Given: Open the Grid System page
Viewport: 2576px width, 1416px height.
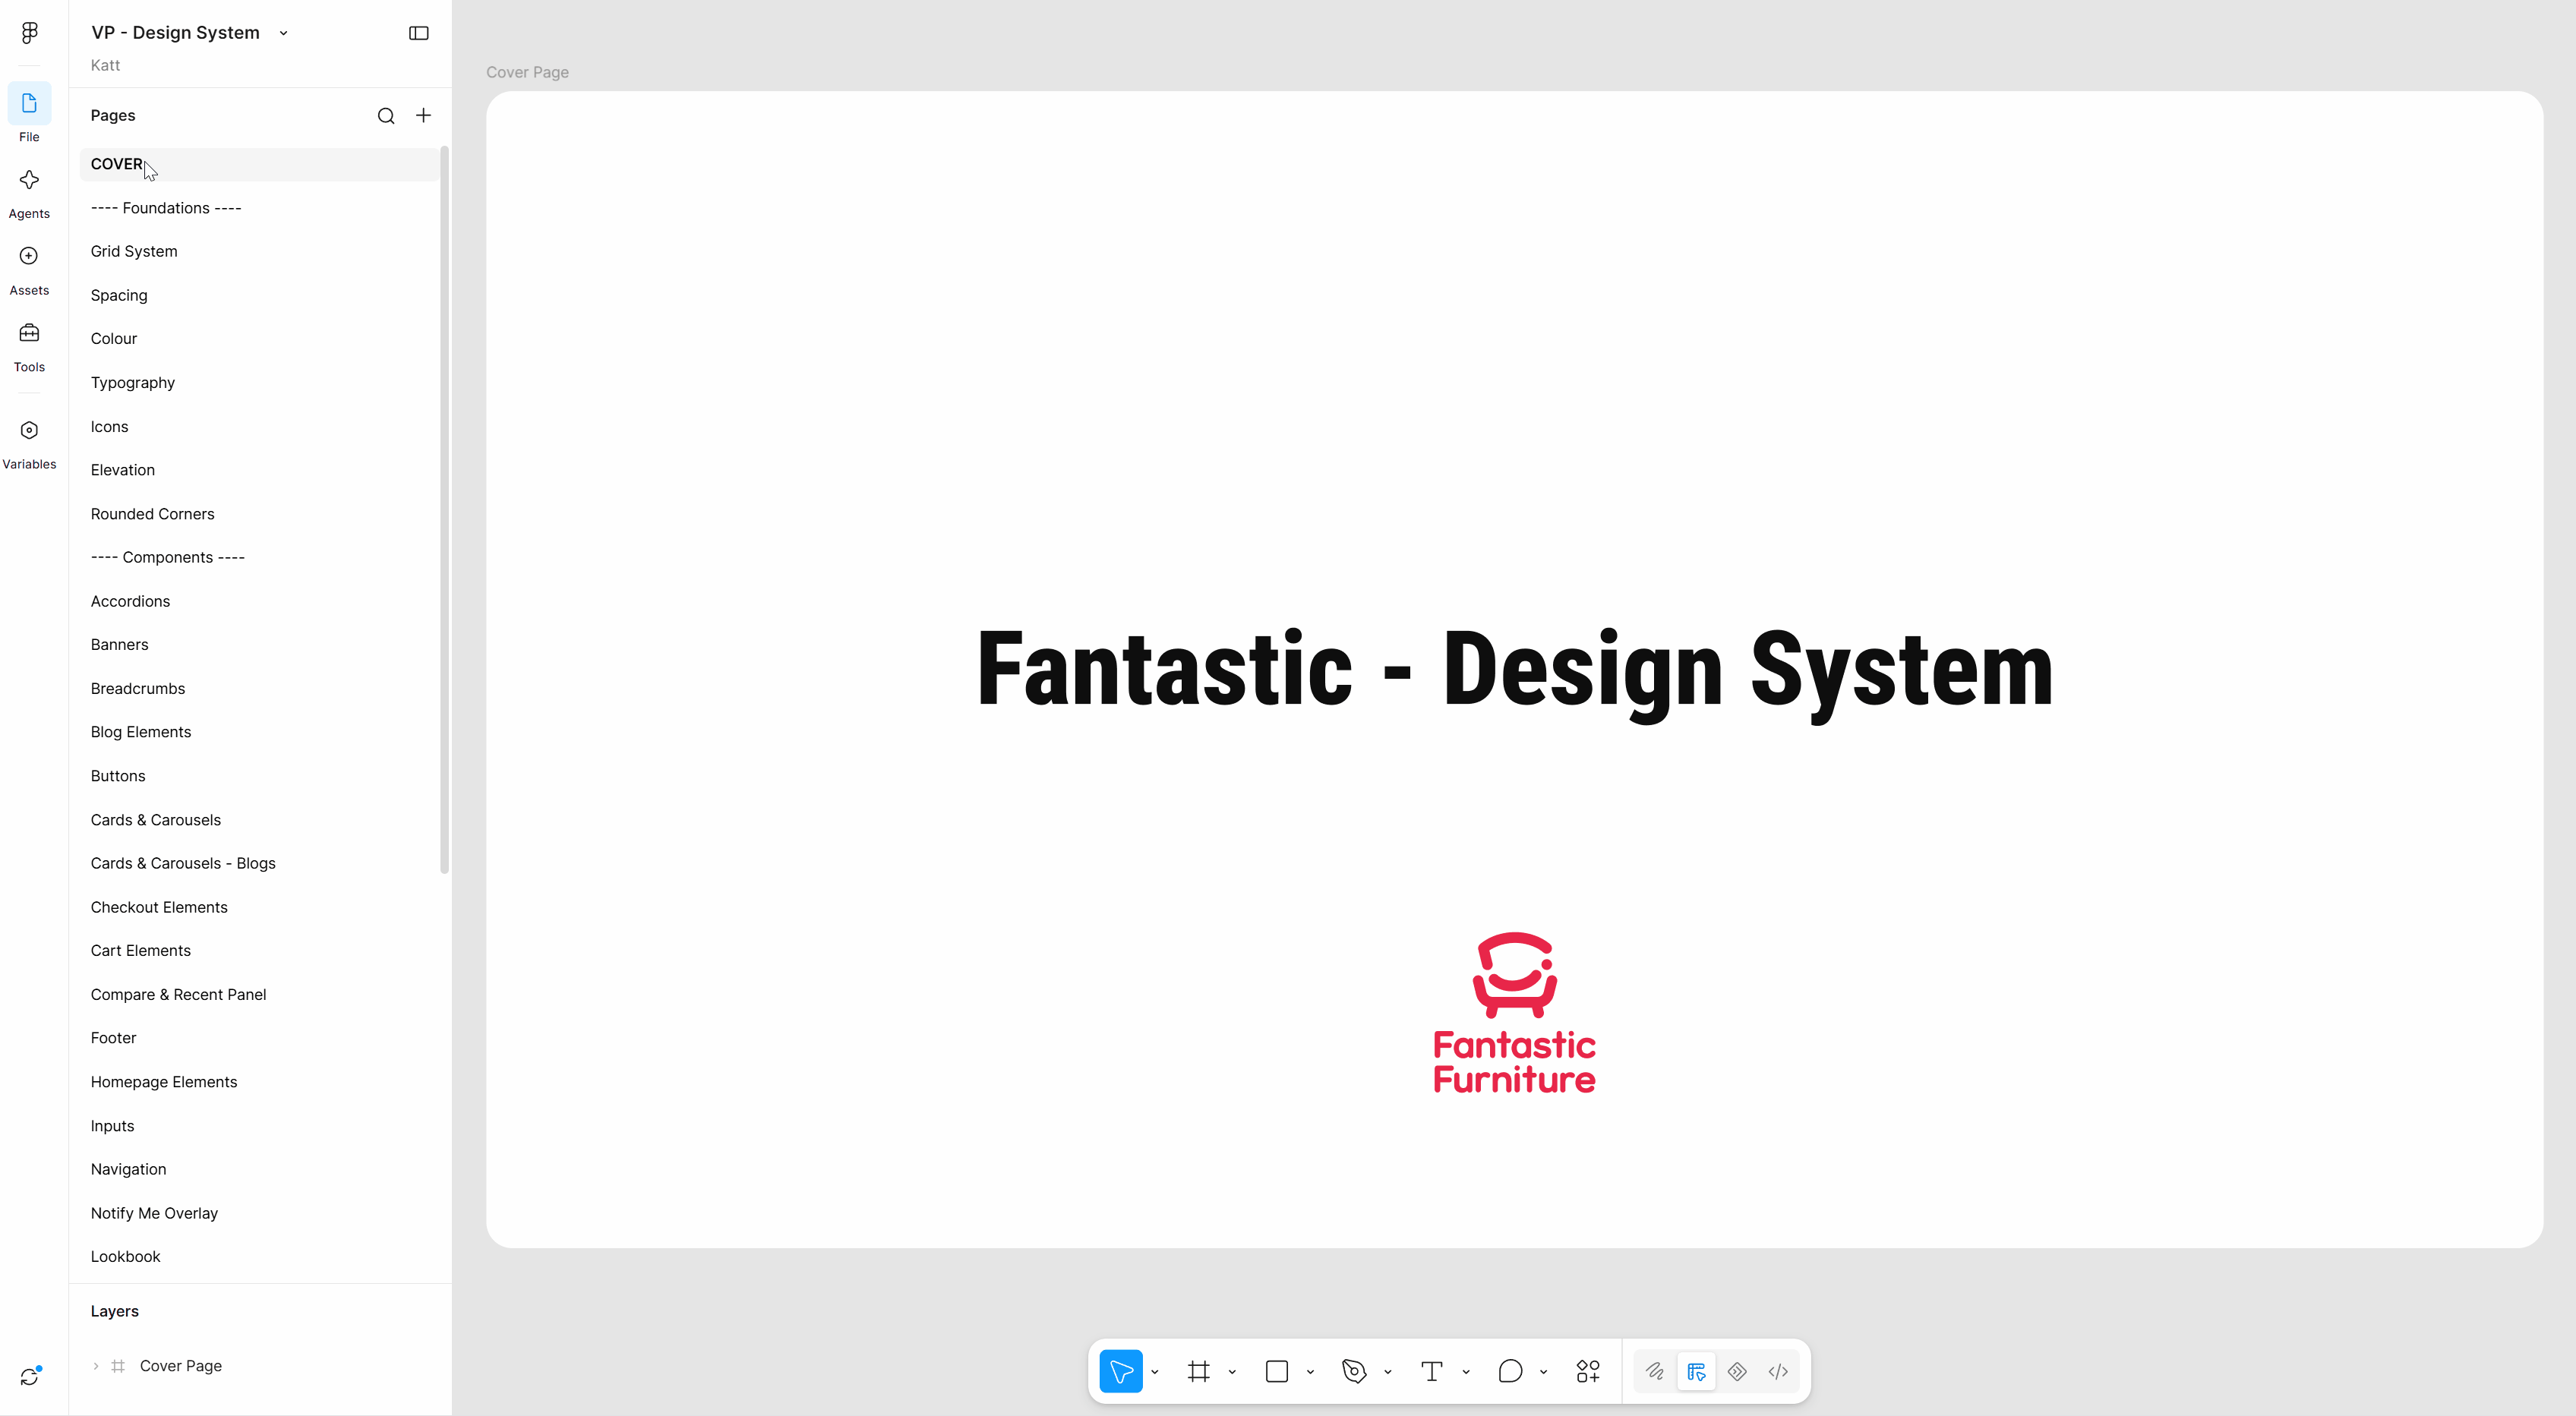Looking at the screenshot, I should tap(259, 251).
